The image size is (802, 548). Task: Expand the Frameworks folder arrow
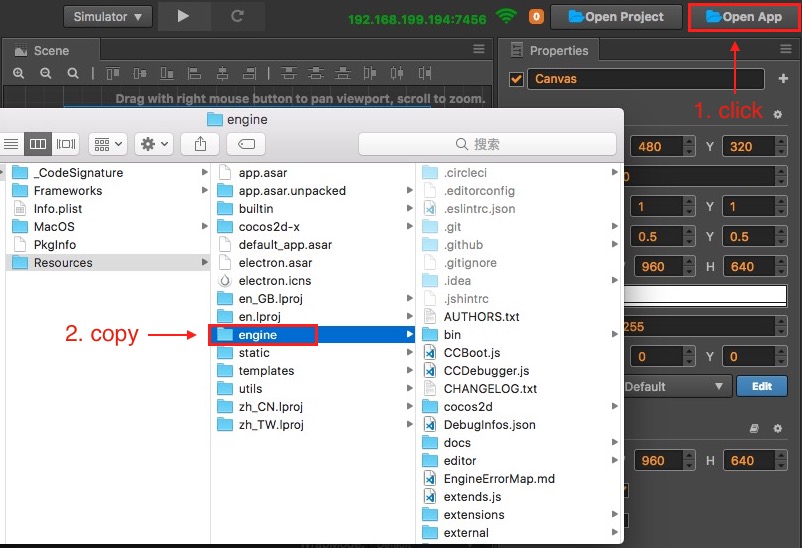205,190
